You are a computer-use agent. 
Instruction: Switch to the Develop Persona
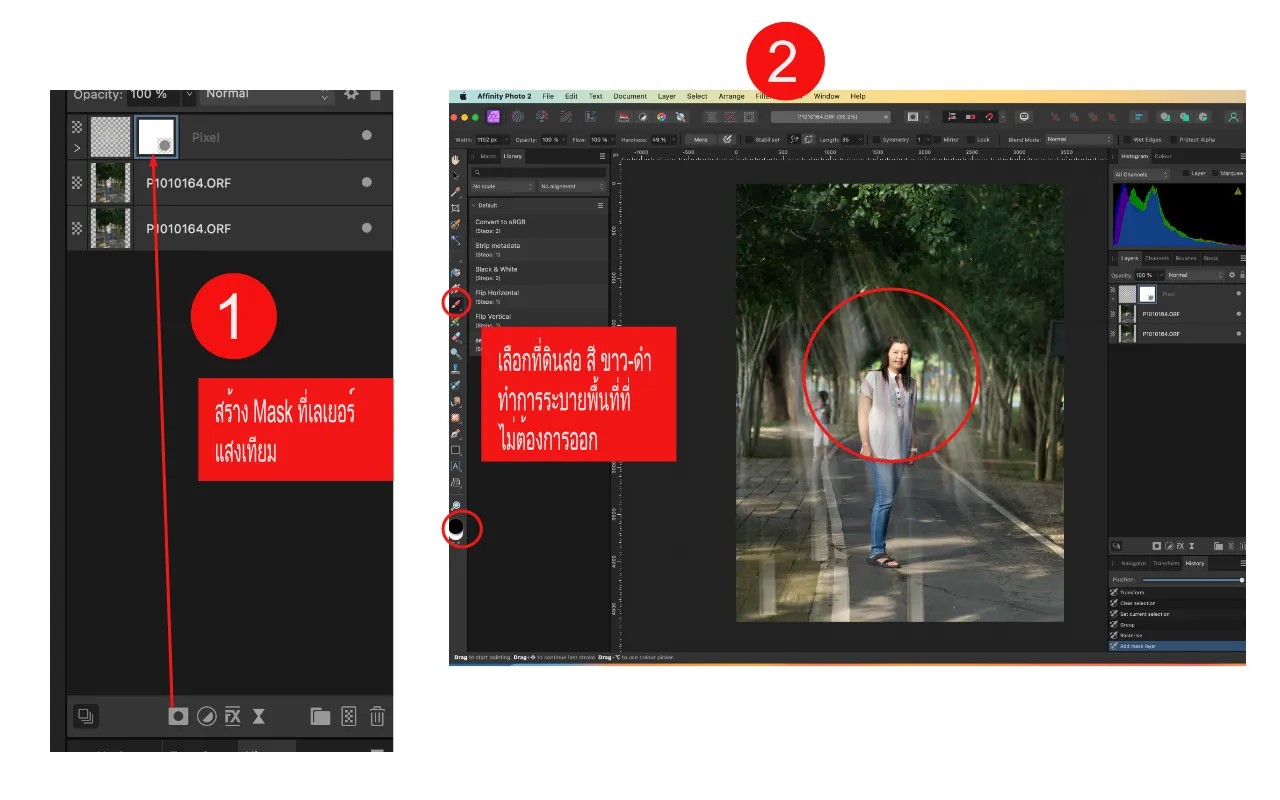pyautogui.click(x=542, y=117)
